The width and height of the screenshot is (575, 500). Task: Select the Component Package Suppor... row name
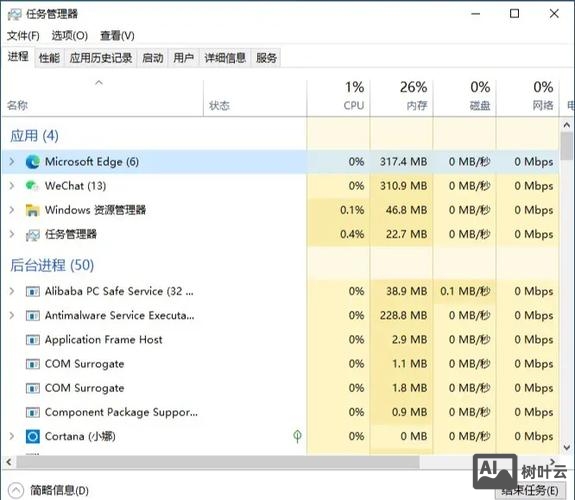(121, 412)
